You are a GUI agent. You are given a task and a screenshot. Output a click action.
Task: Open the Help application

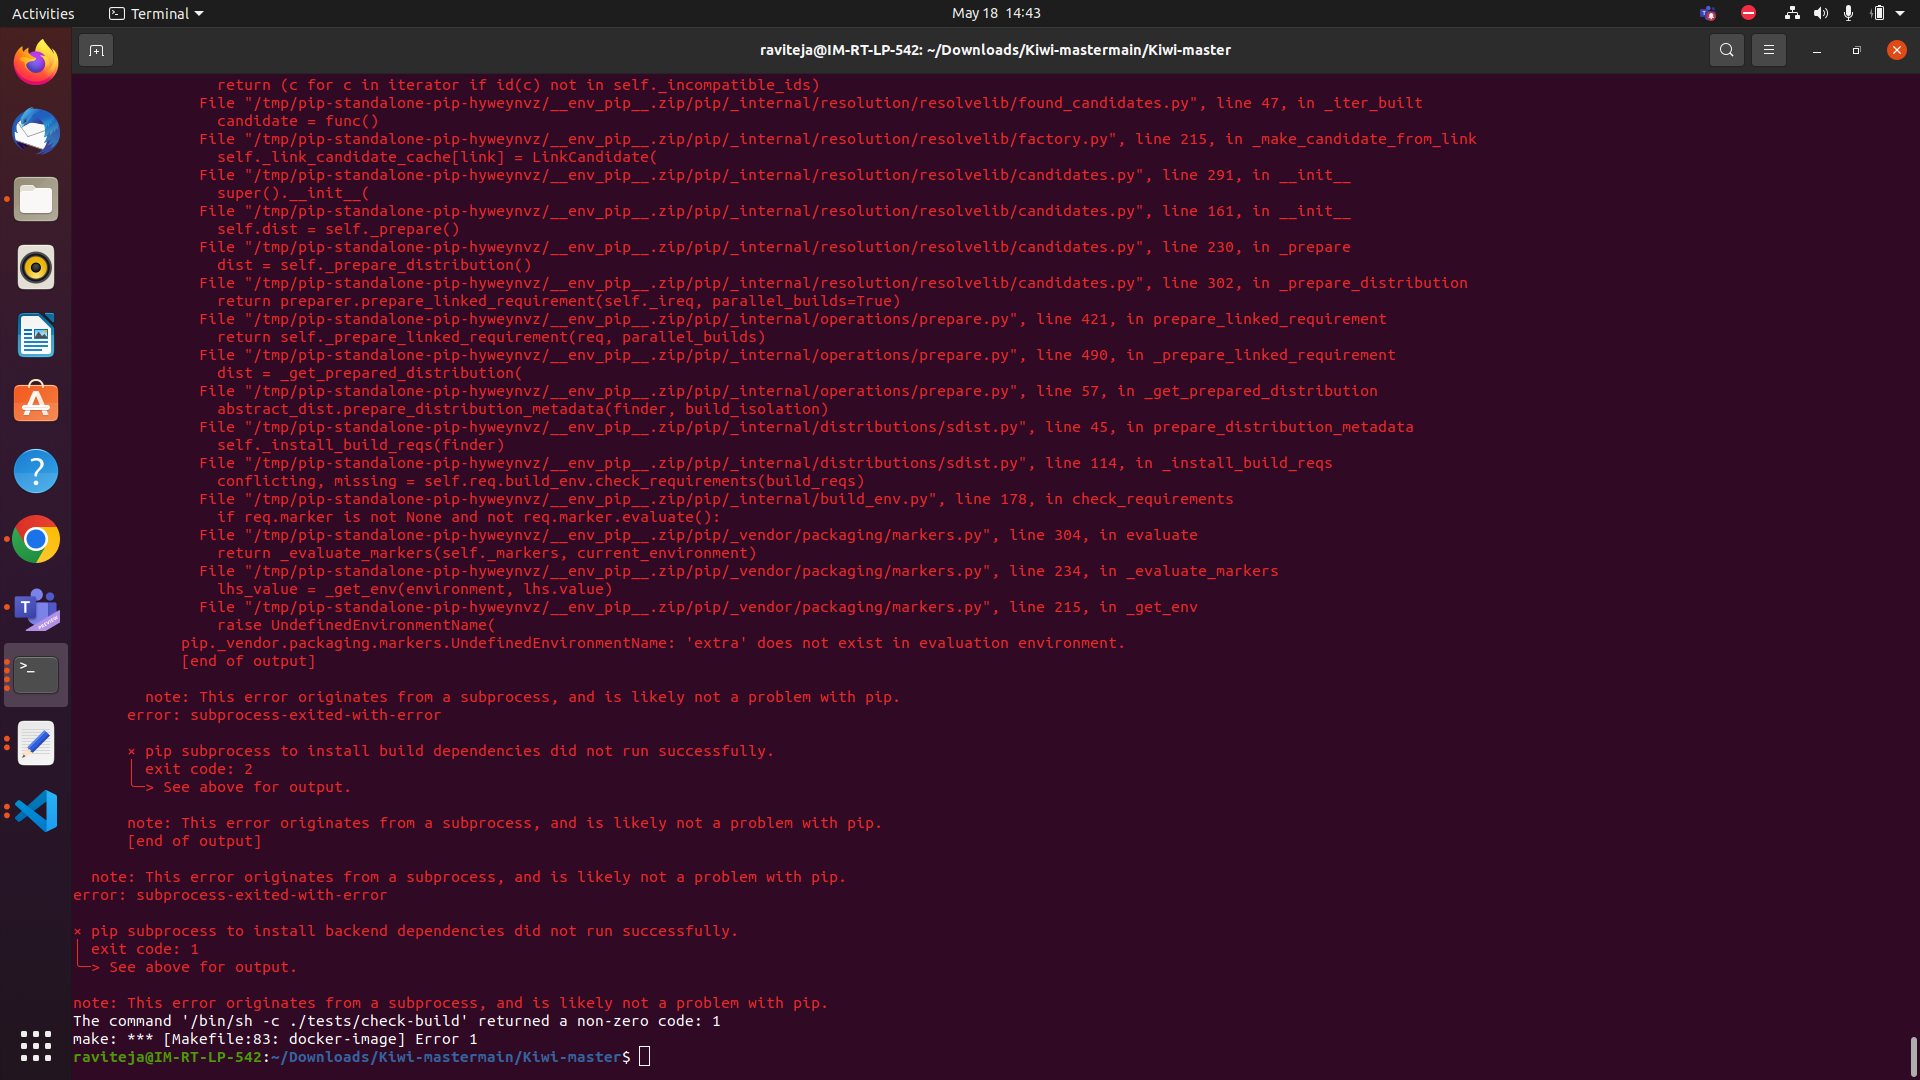(x=36, y=471)
